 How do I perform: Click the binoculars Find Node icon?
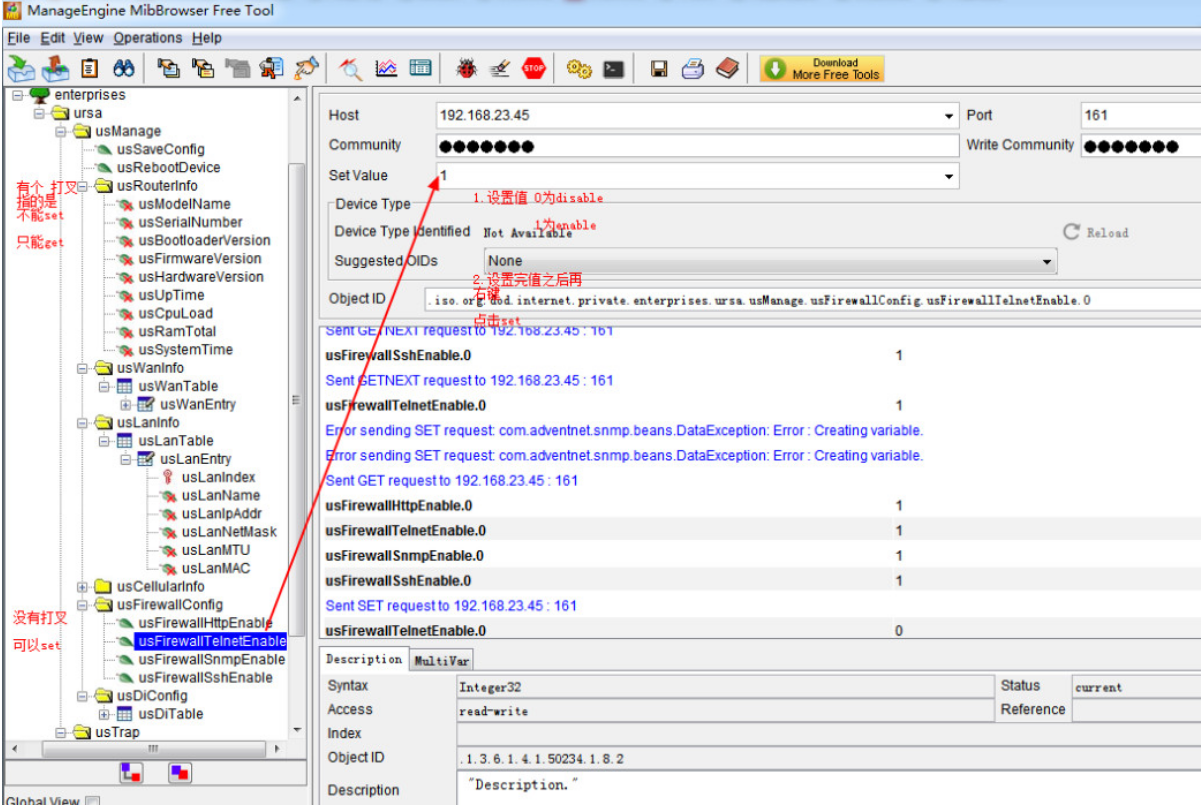(124, 69)
